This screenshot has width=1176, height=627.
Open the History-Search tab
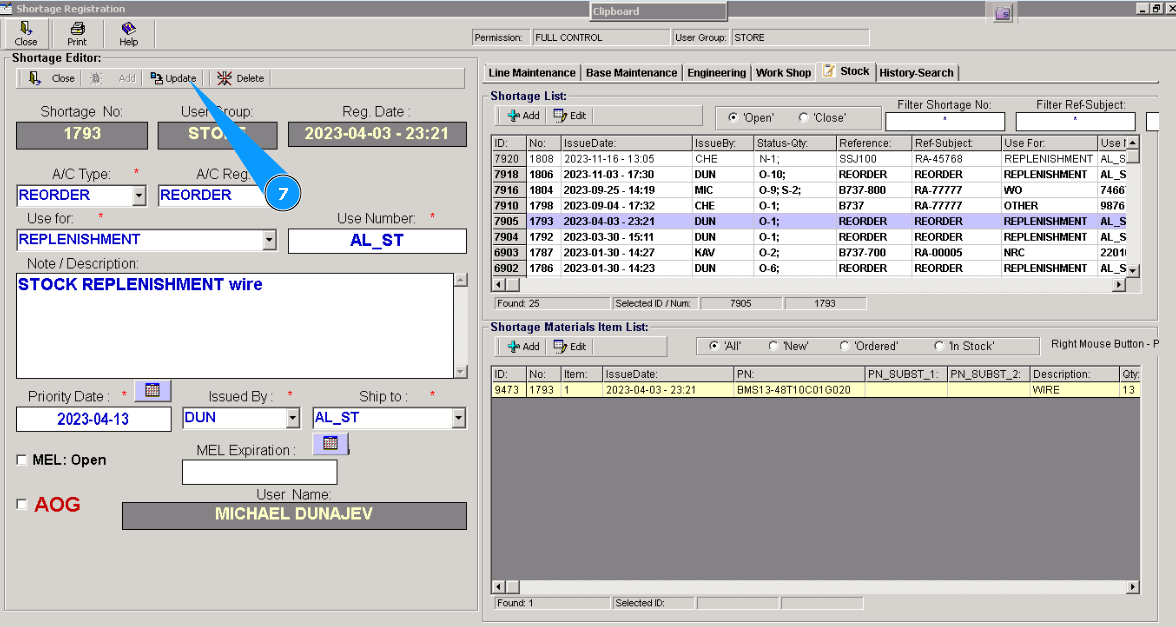916,73
